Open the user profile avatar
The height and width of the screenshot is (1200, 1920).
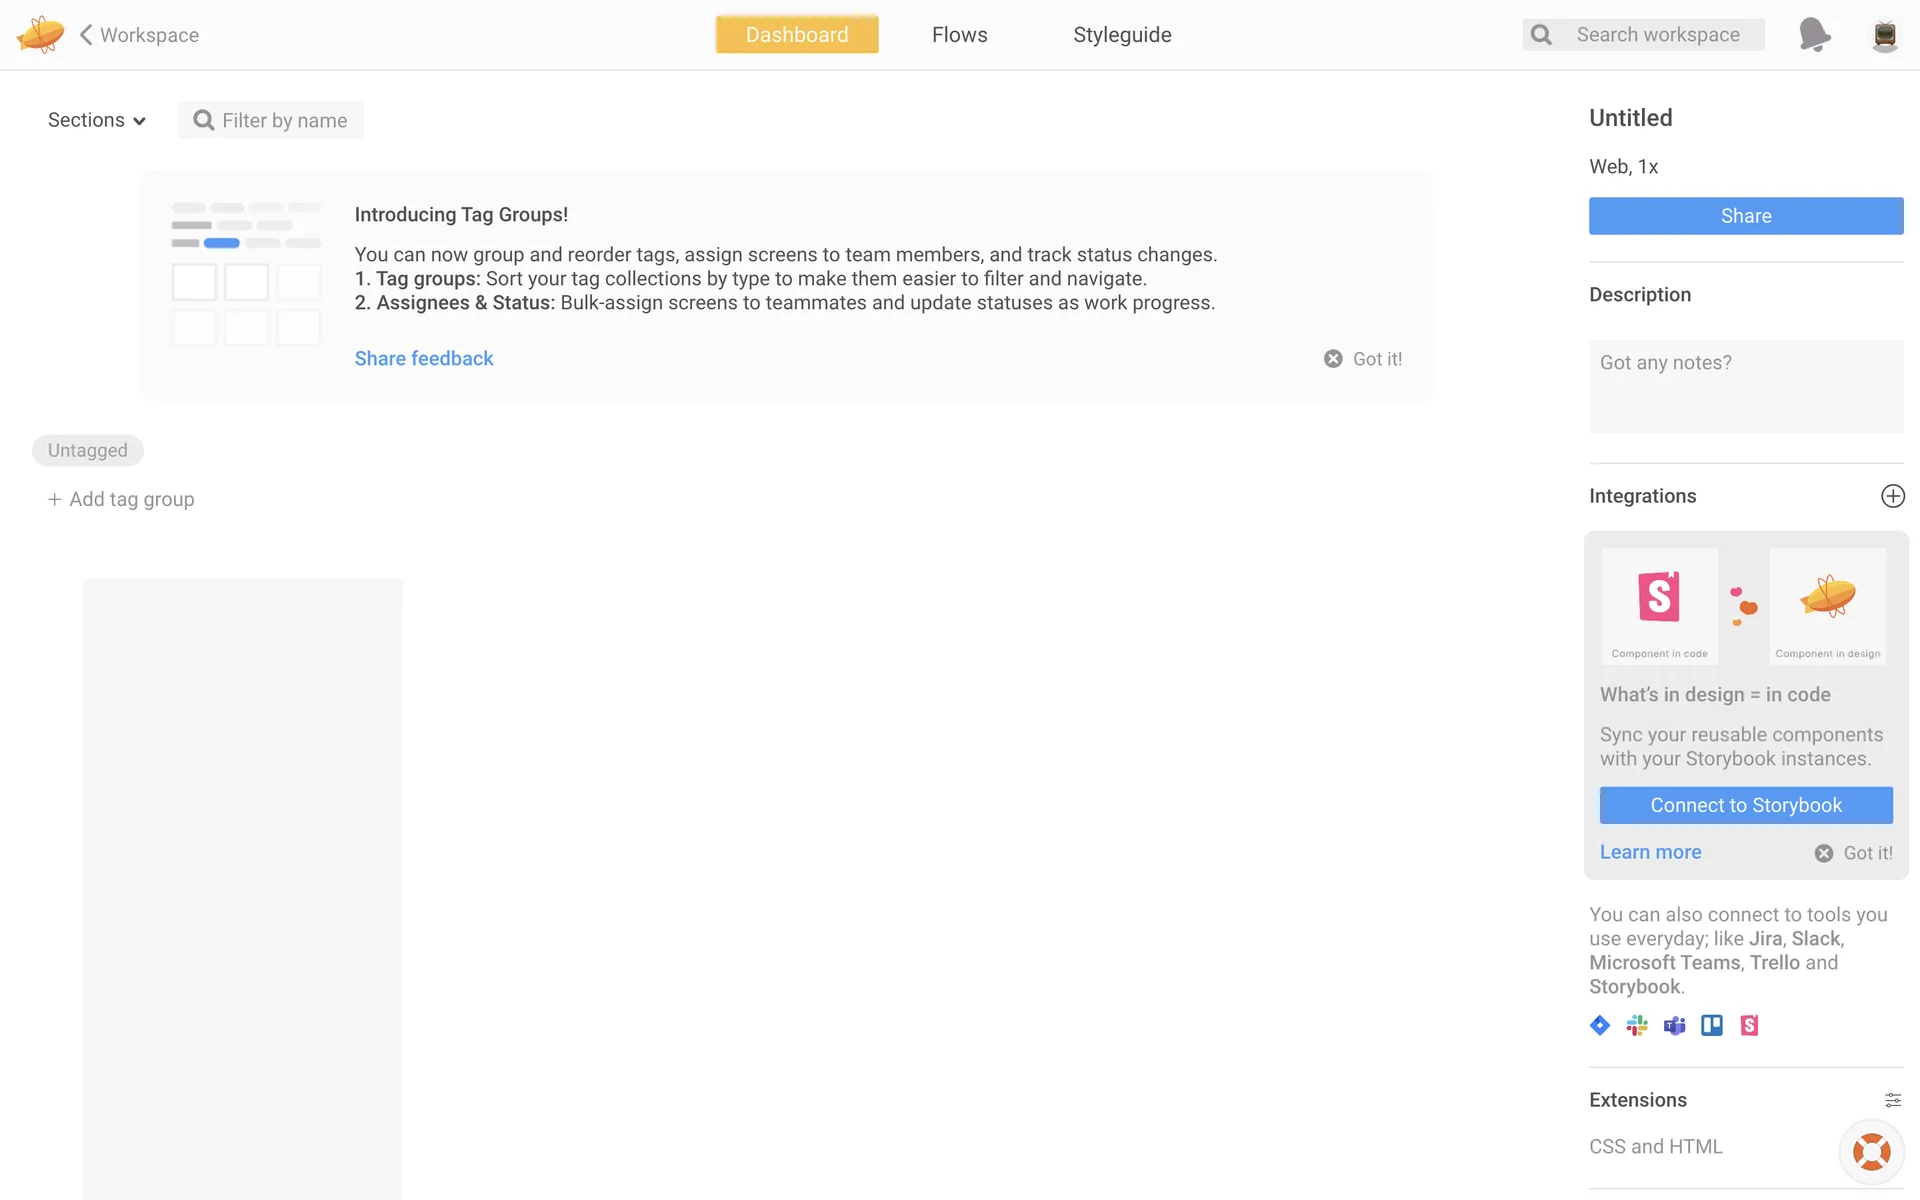pos(1885,35)
